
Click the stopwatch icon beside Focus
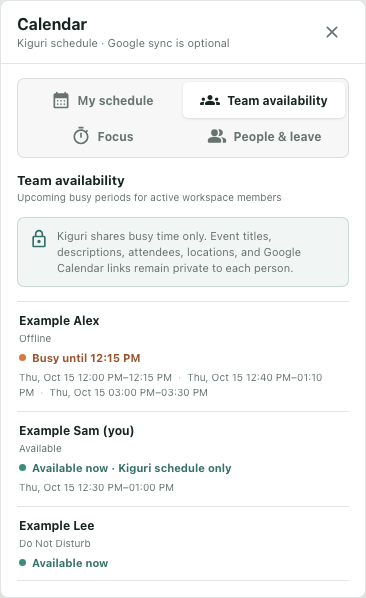pos(81,136)
